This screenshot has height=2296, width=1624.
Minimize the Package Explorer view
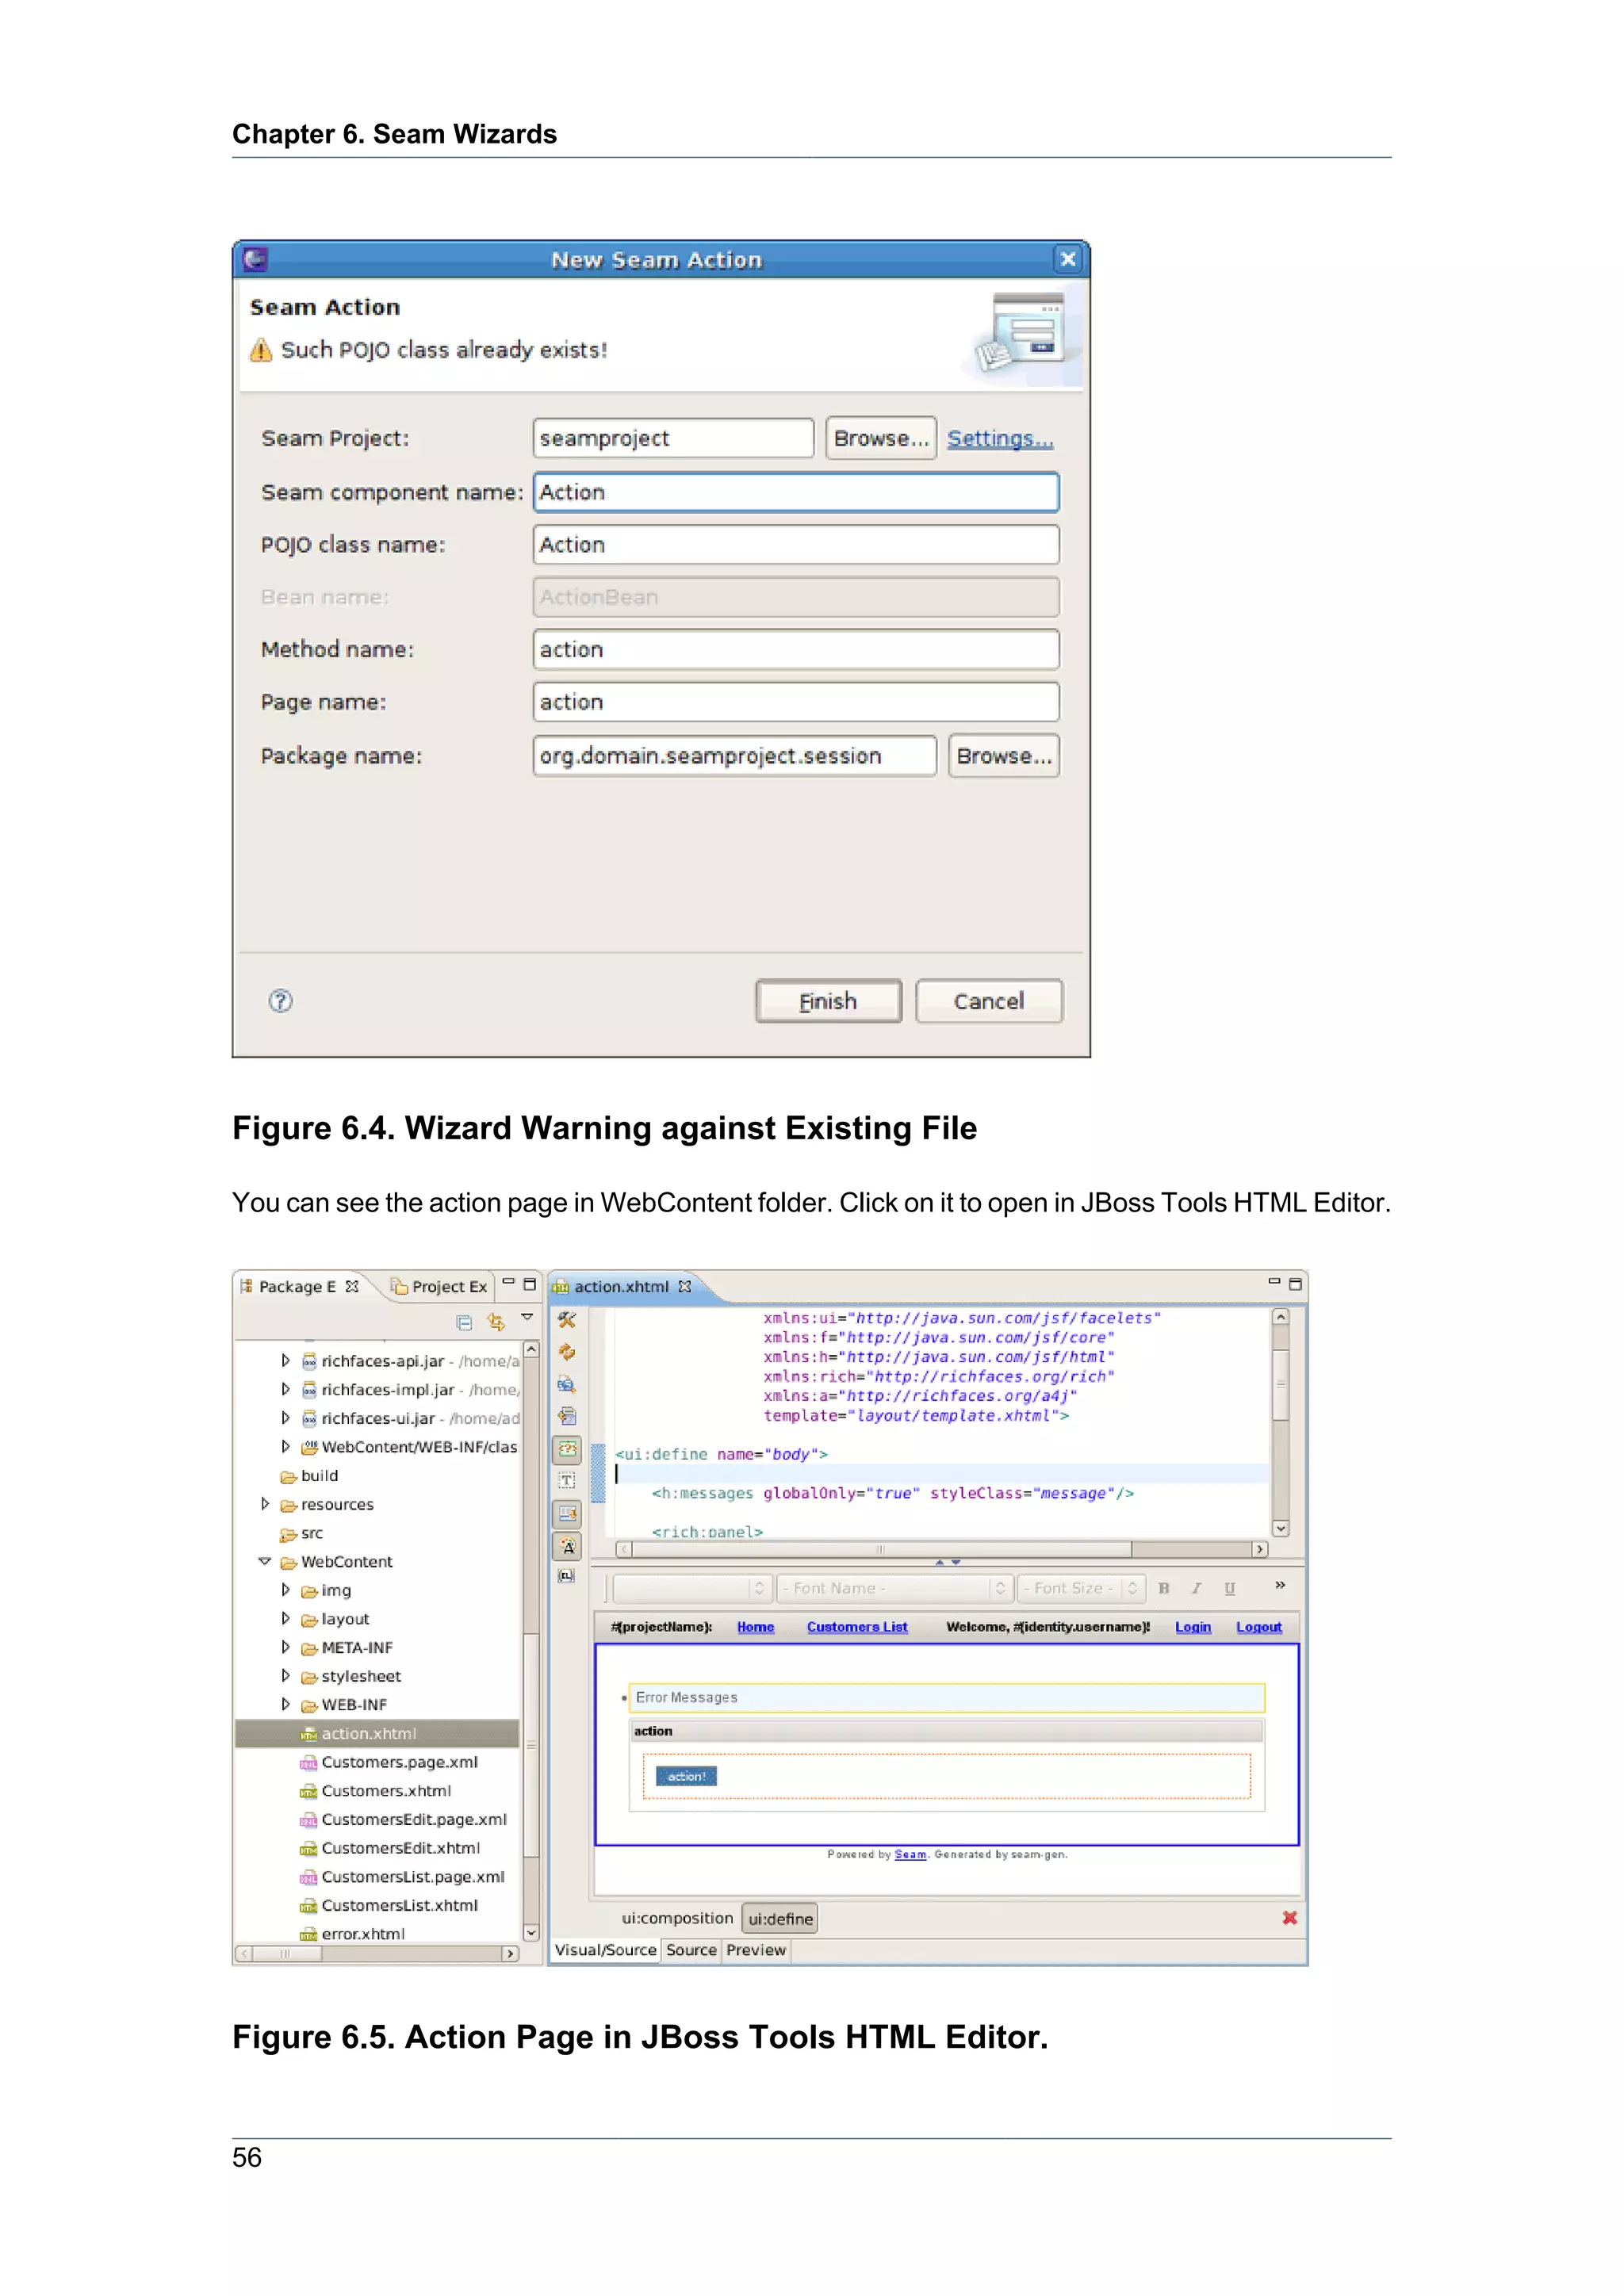(x=509, y=1282)
